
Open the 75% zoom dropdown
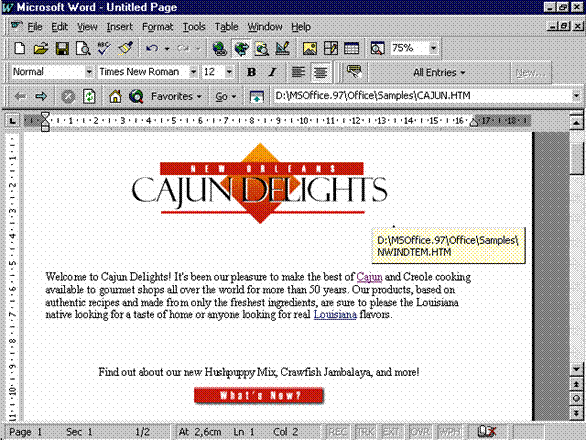(x=433, y=48)
